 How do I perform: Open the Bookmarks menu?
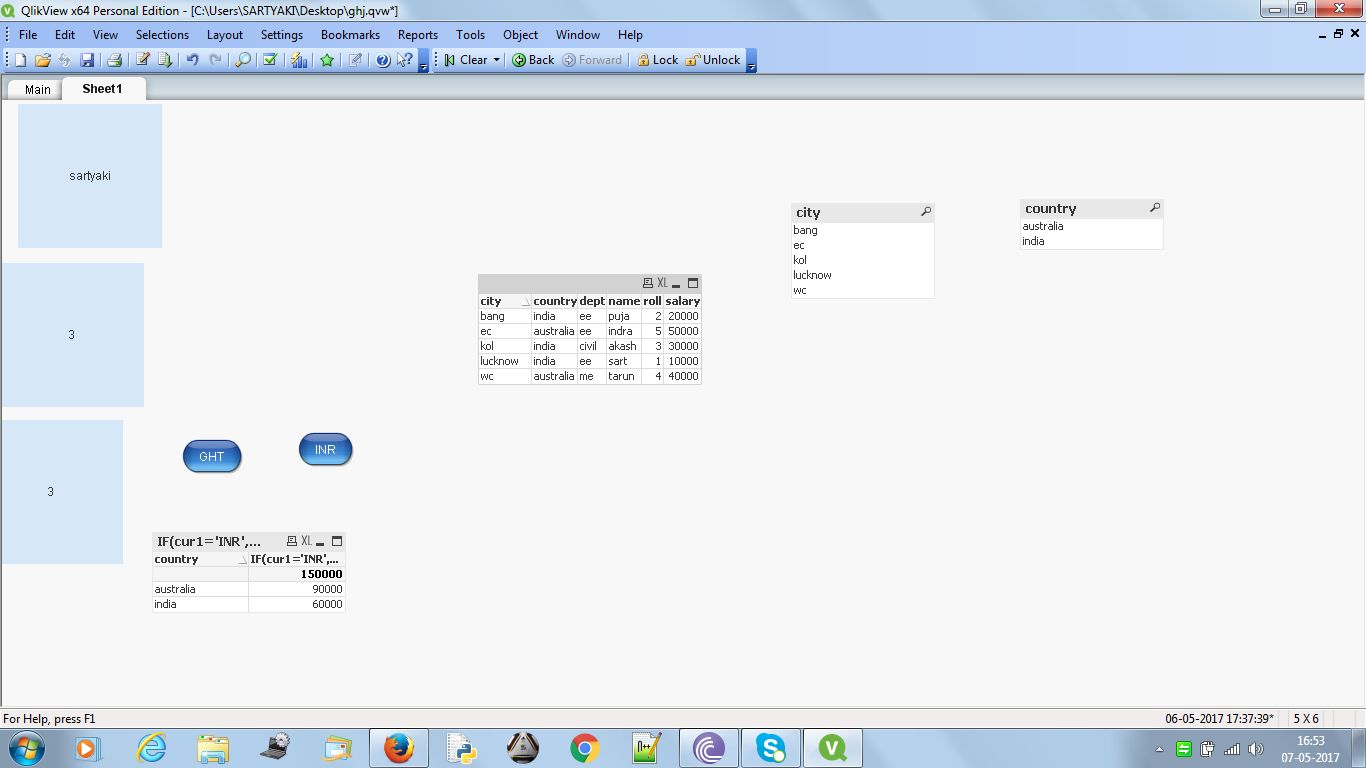click(350, 34)
